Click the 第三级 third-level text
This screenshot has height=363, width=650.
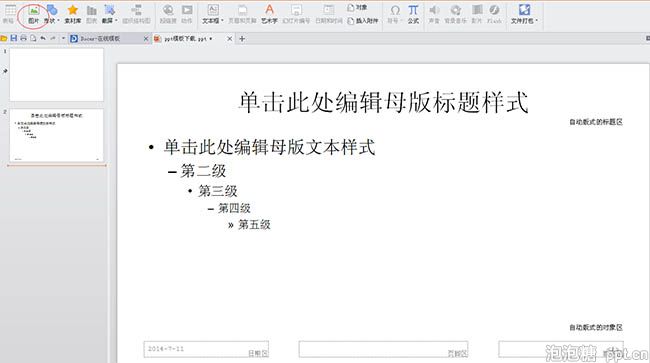[218, 191]
